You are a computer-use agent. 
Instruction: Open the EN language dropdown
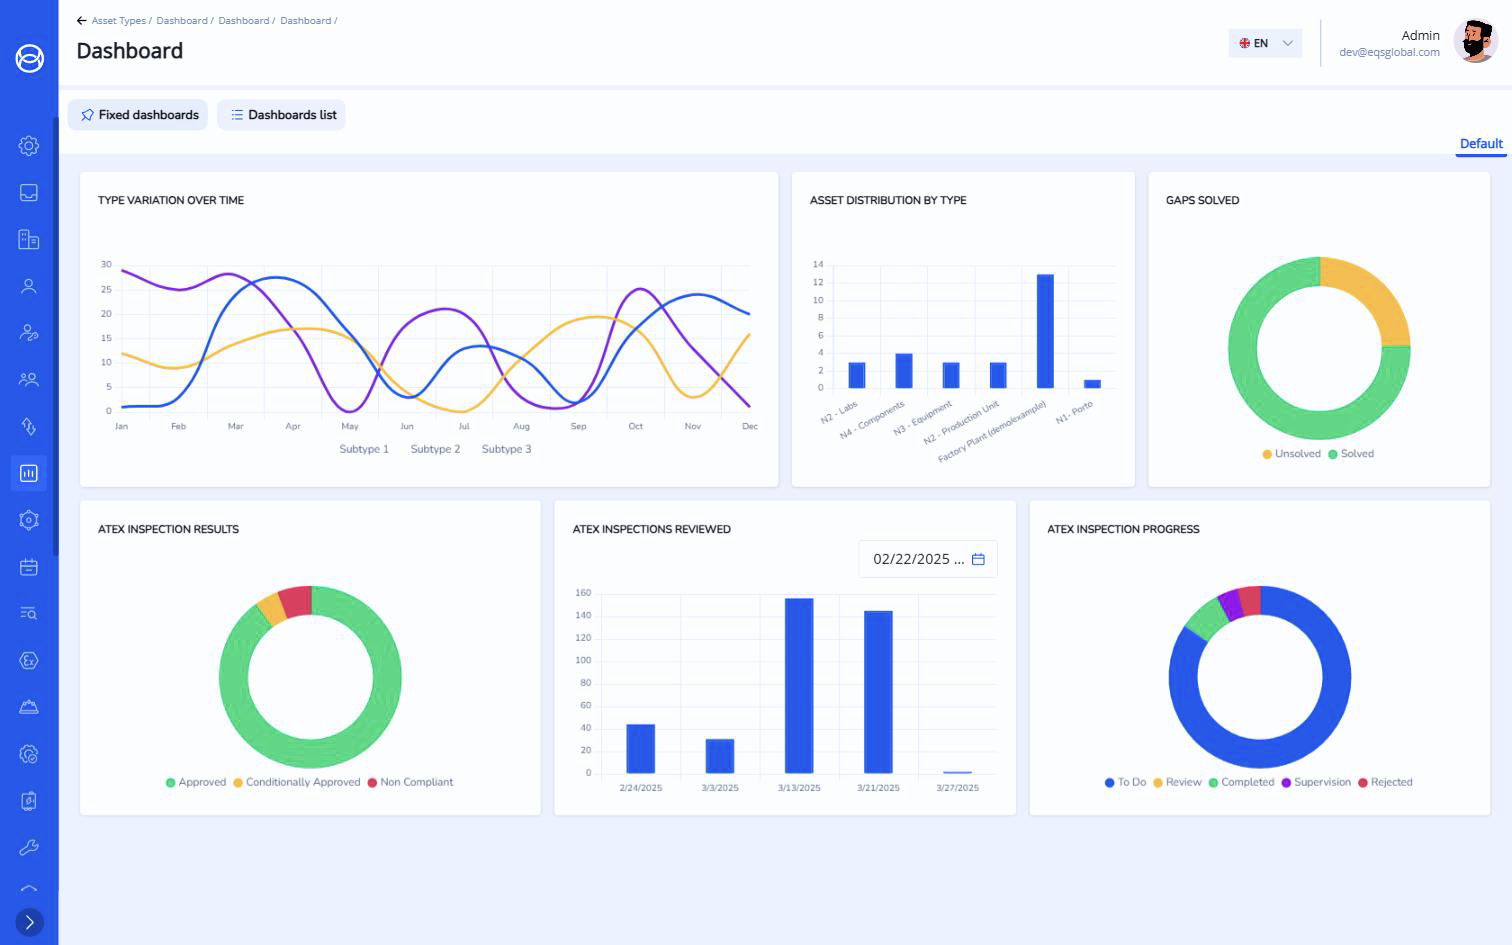[x=1265, y=43]
